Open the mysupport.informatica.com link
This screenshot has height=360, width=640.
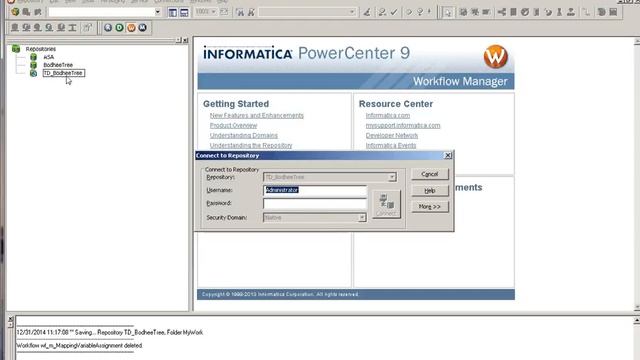403,126
